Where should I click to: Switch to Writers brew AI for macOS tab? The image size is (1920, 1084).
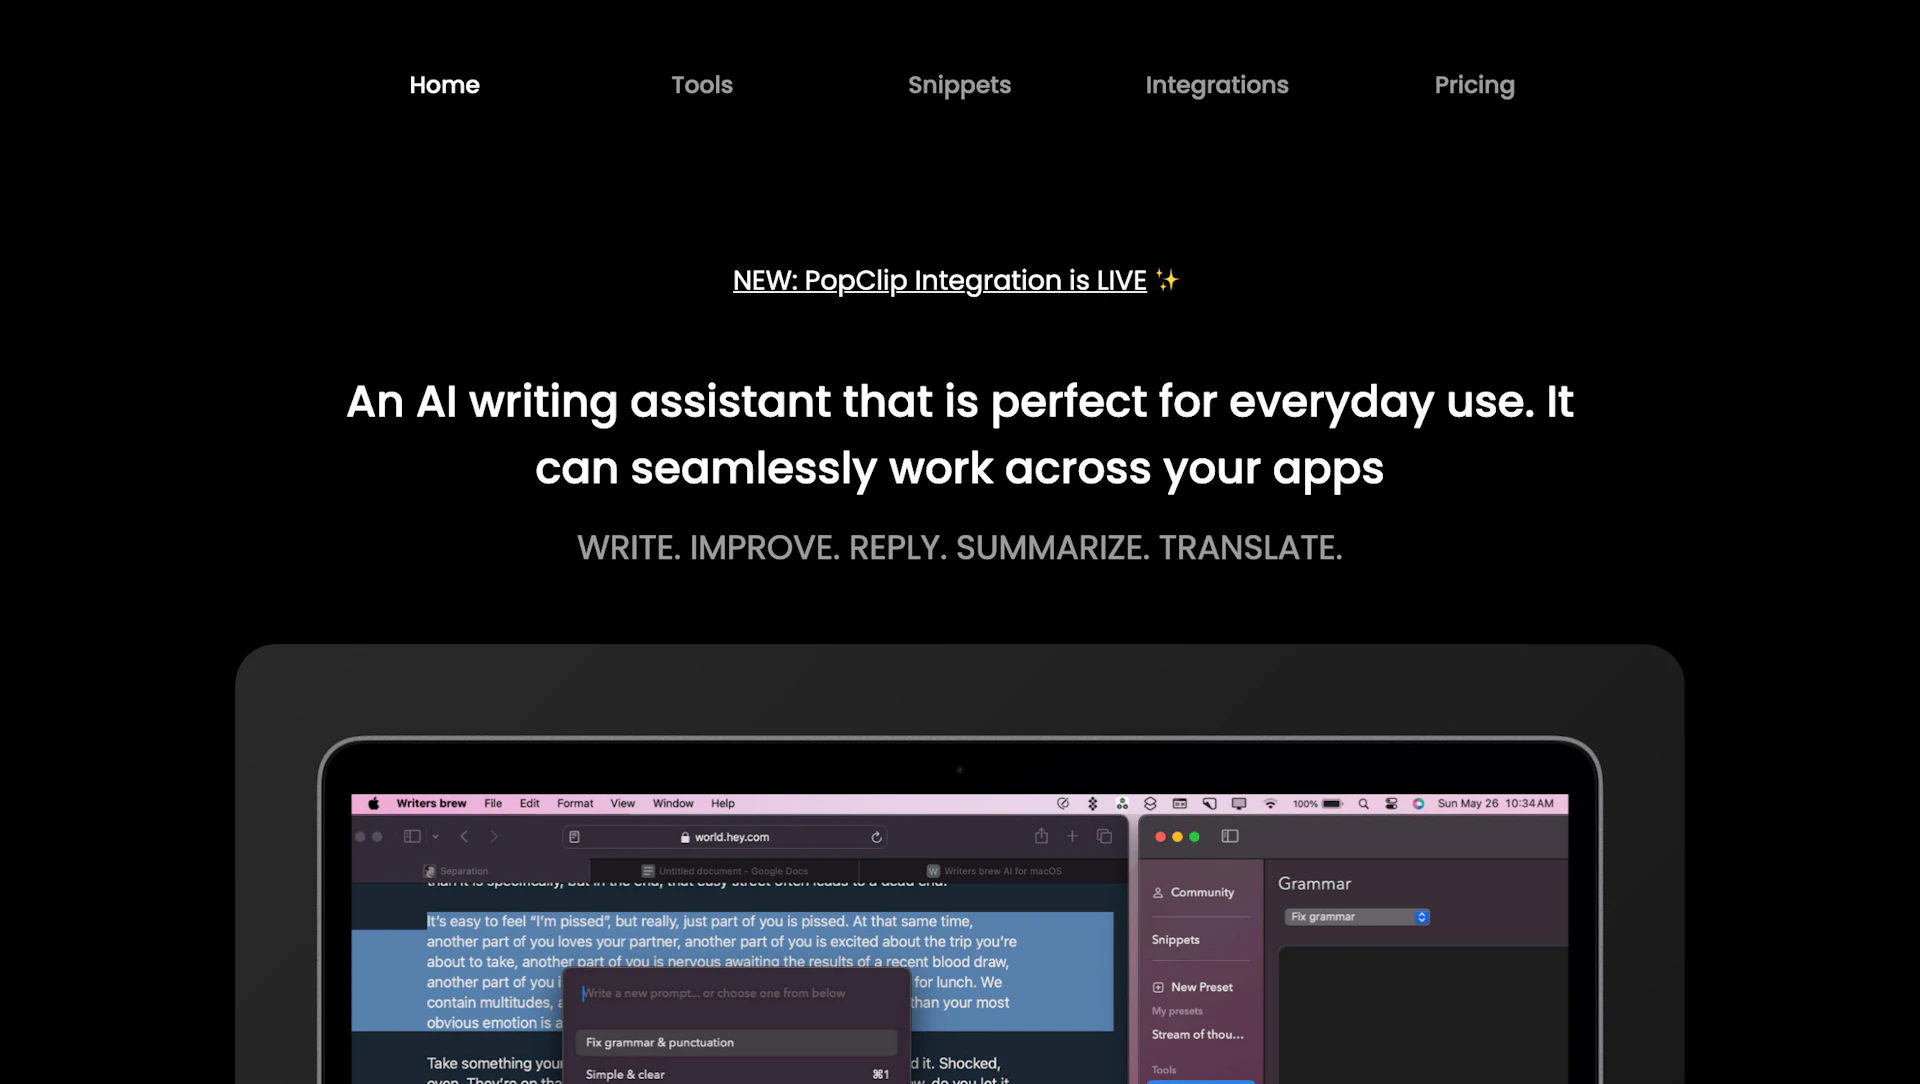[x=993, y=871]
